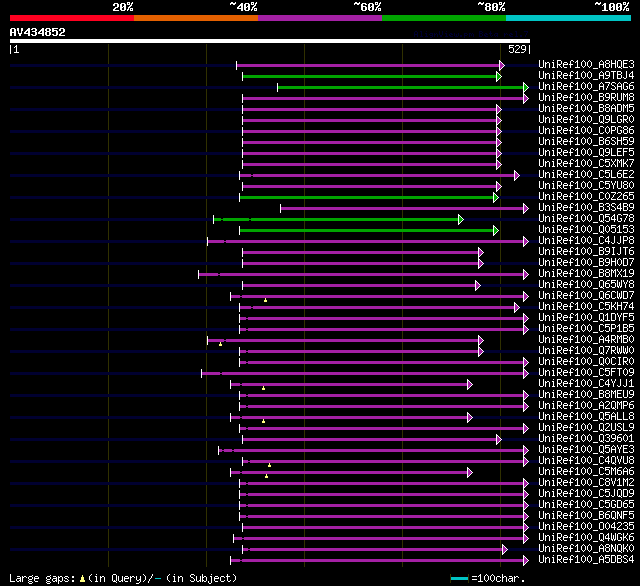This screenshot has width=640, height=586.
Task: Click the UniRef100_C5FT09 hit name
Action: point(586,373)
